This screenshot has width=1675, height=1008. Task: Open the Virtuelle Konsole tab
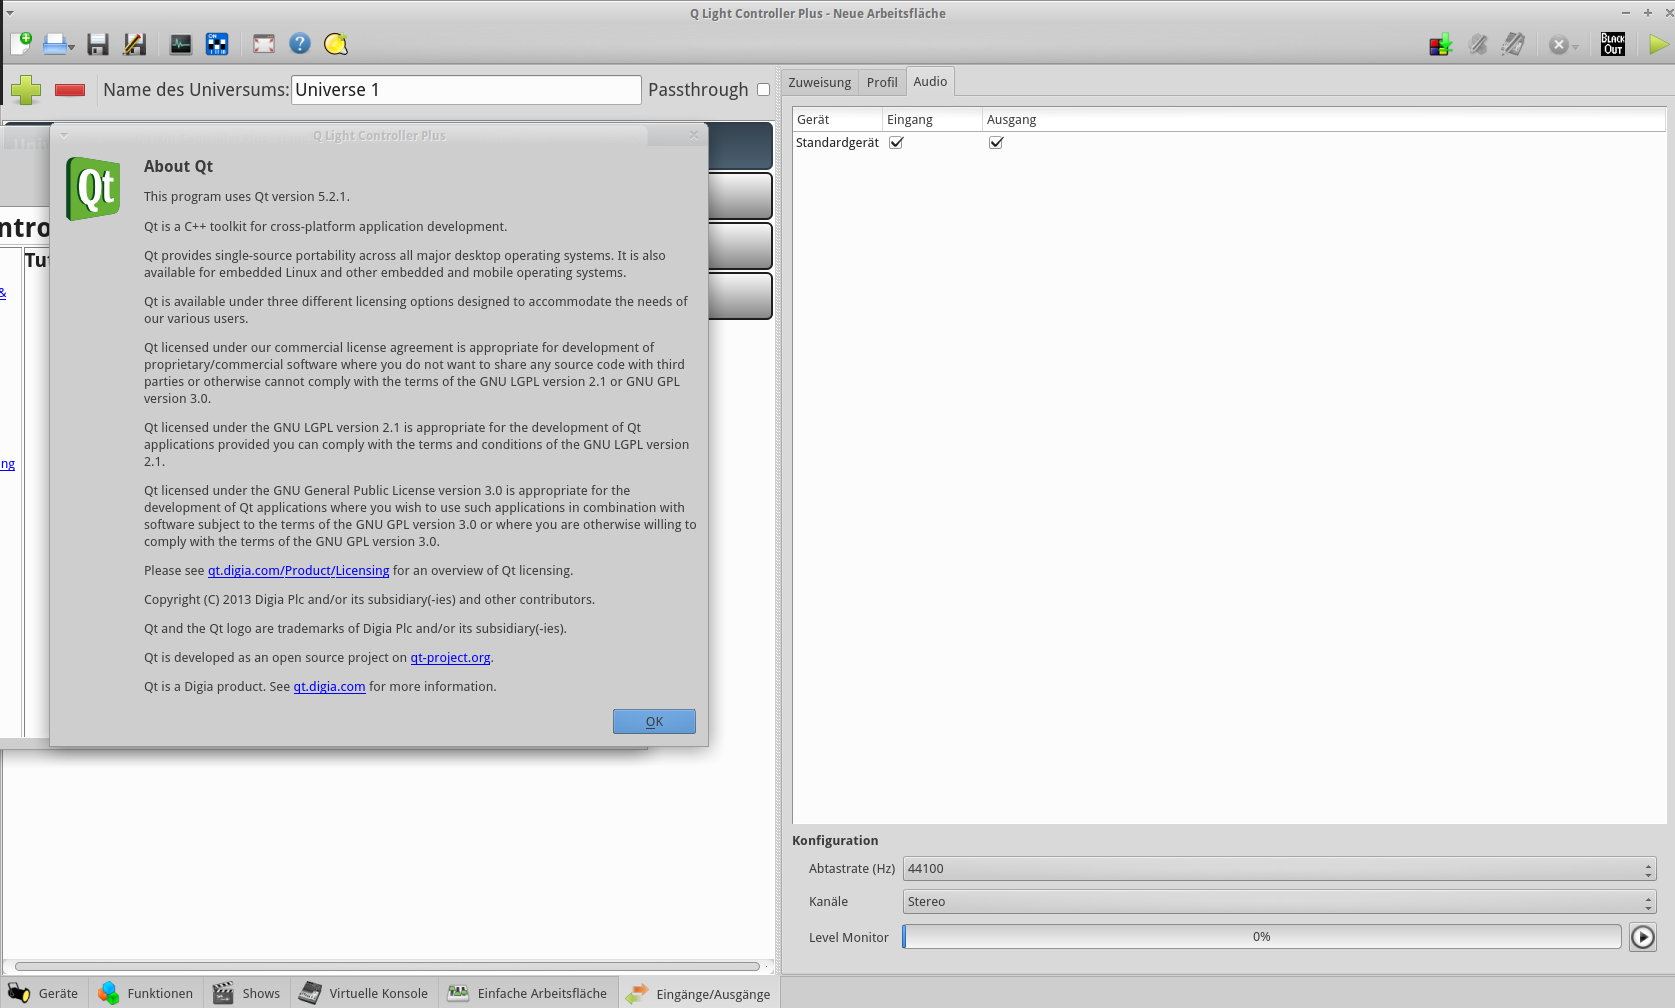364,993
